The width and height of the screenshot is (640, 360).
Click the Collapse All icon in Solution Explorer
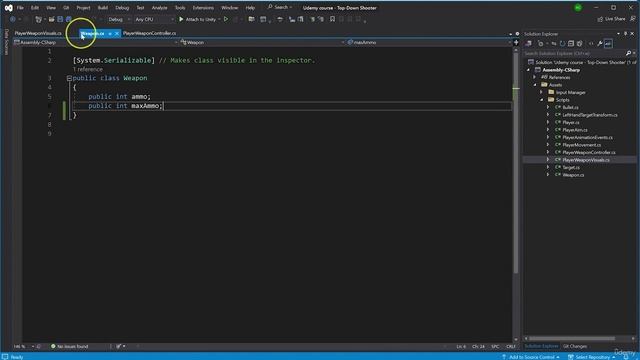(x=571, y=44)
